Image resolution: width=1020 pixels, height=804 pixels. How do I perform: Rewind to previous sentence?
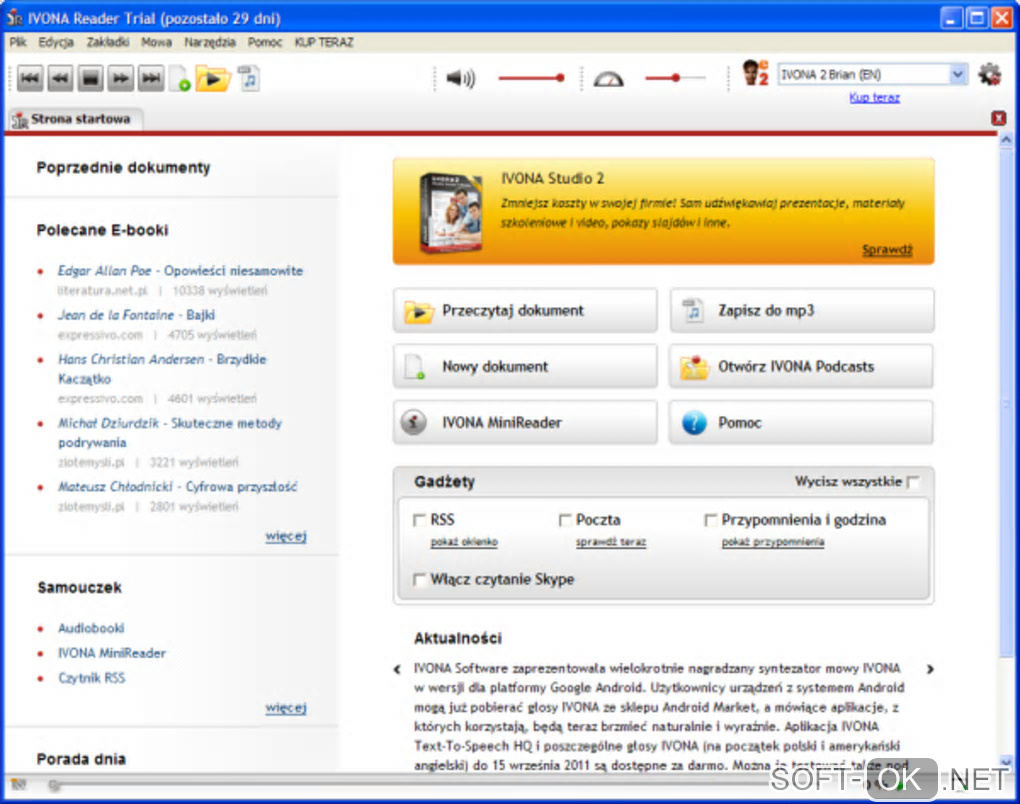(60, 78)
